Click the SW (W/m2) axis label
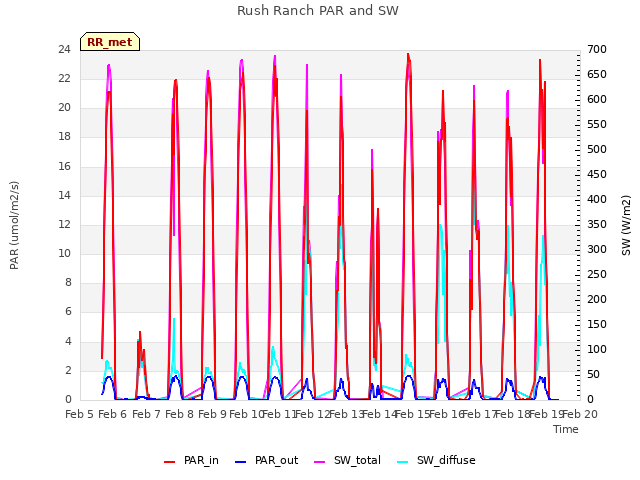This screenshot has width=640, height=480. [x=626, y=225]
